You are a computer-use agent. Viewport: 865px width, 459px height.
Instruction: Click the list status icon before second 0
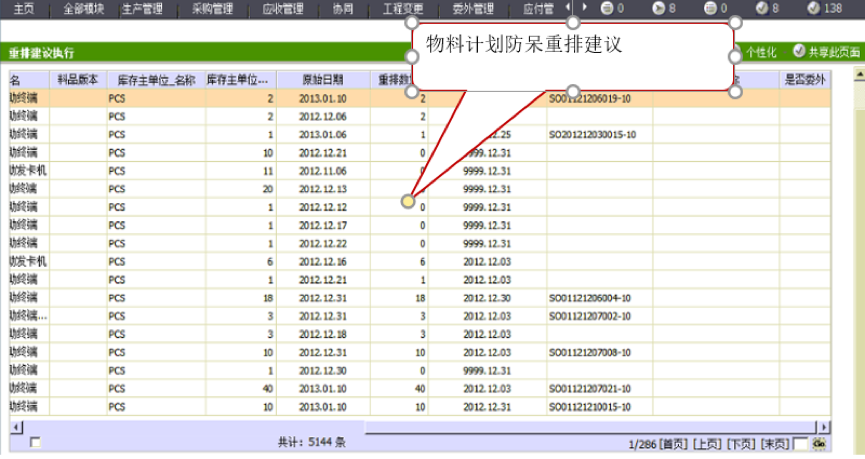[x=710, y=8]
